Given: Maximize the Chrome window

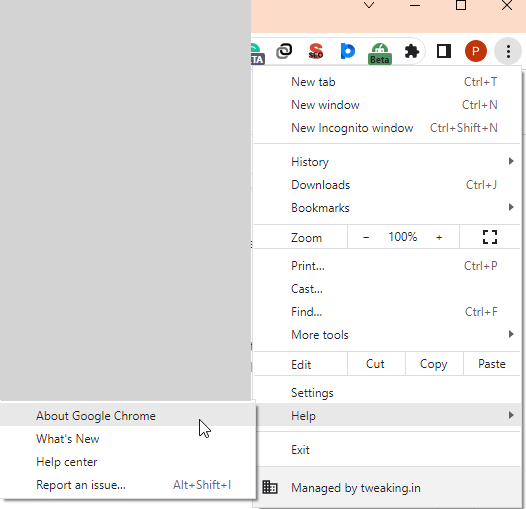Looking at the screenshot, I should [x=461, y=5].
